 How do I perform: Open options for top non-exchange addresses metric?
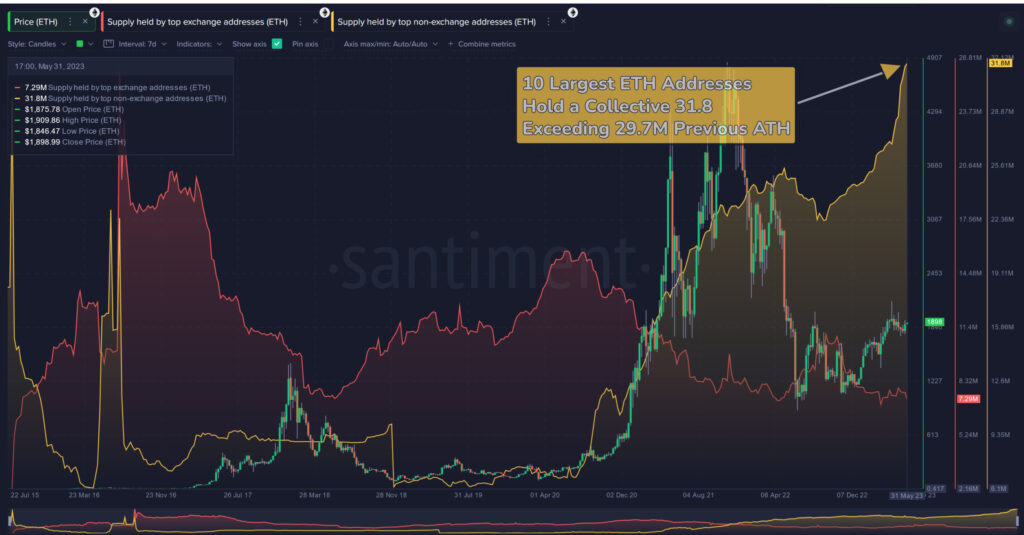(549, 22)
